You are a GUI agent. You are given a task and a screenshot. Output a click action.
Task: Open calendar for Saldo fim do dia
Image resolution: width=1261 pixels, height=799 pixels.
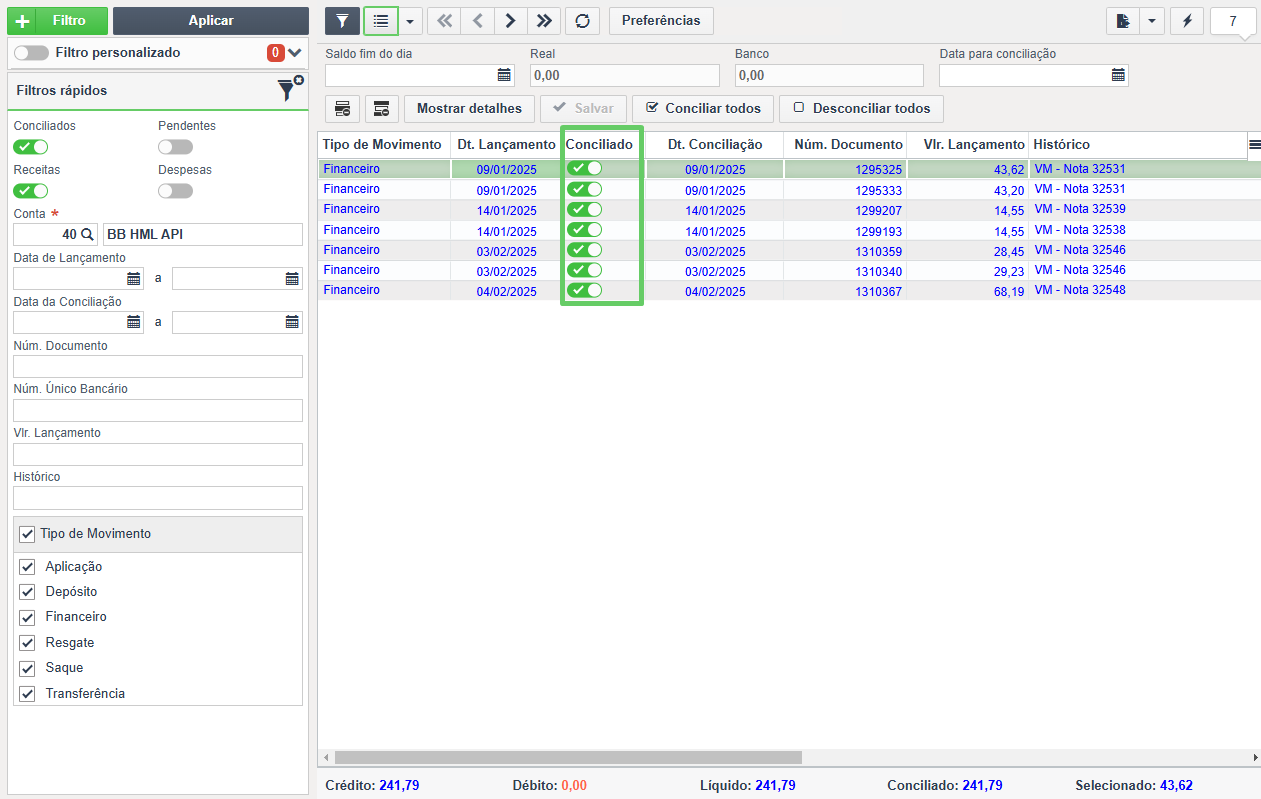[x=505, y=75]
